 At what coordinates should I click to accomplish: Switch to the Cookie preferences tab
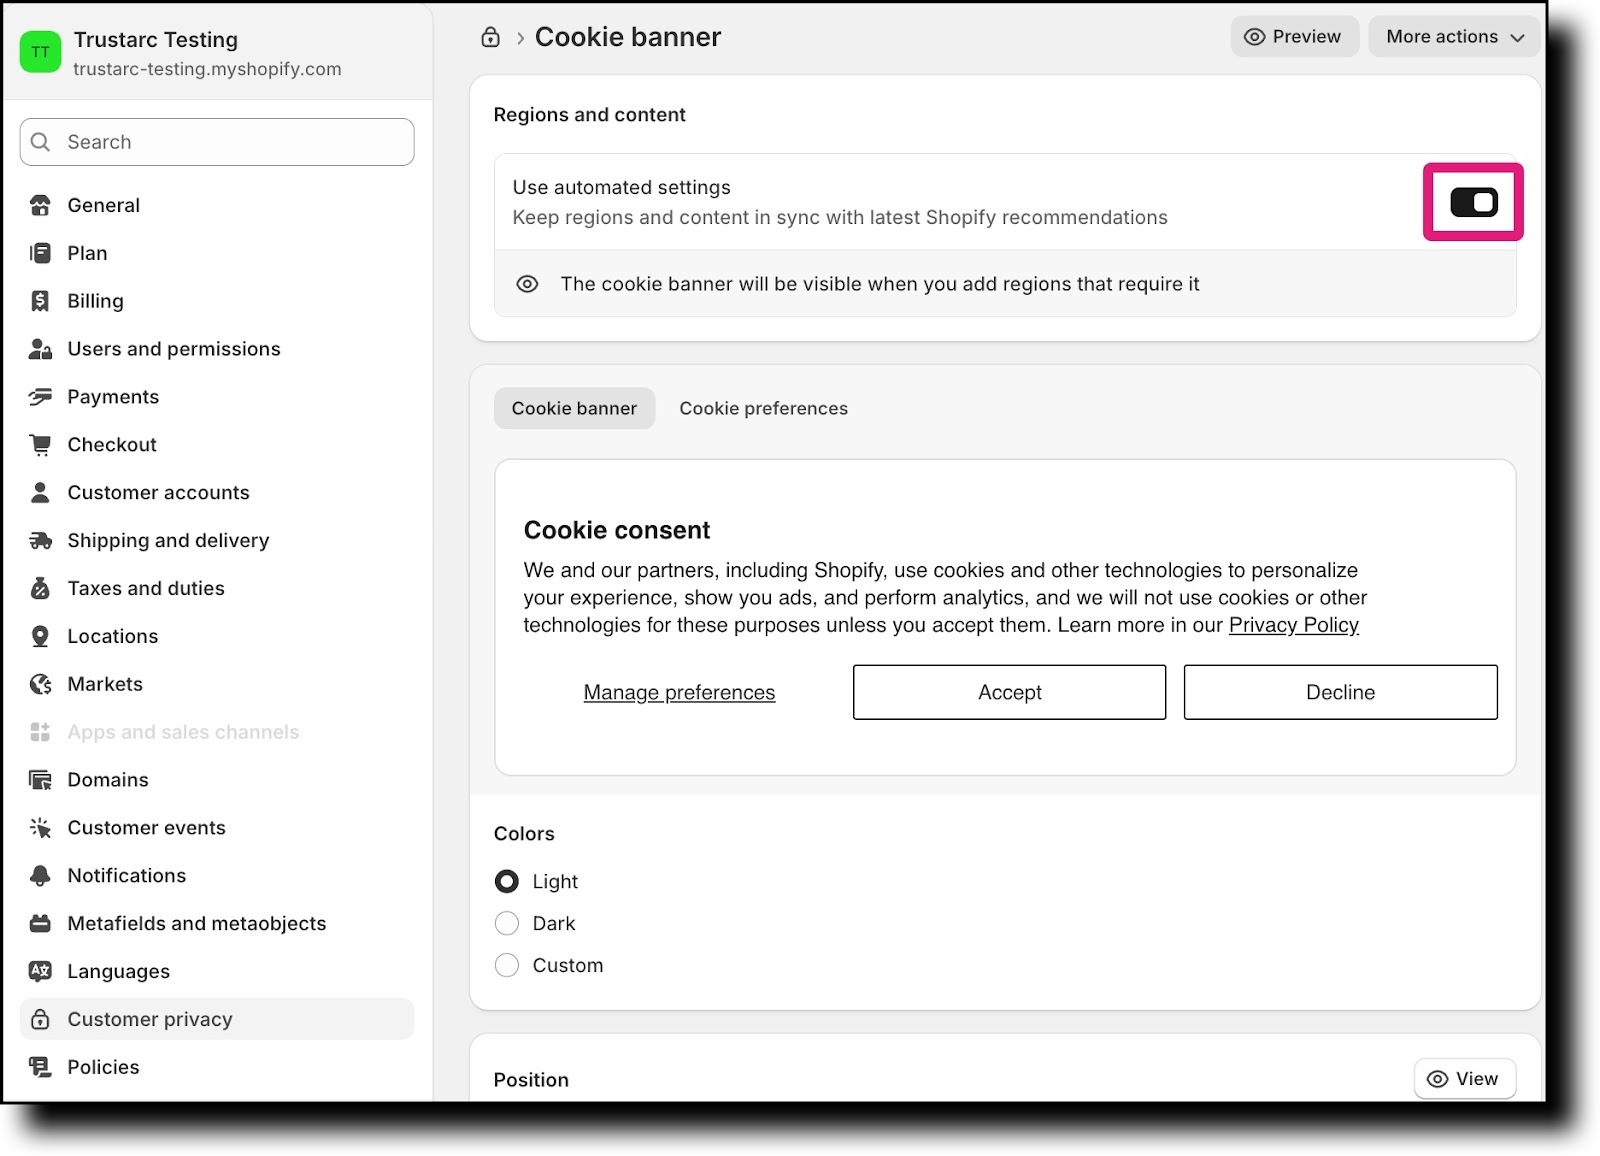pyautogui.click(x=763, y=408)
